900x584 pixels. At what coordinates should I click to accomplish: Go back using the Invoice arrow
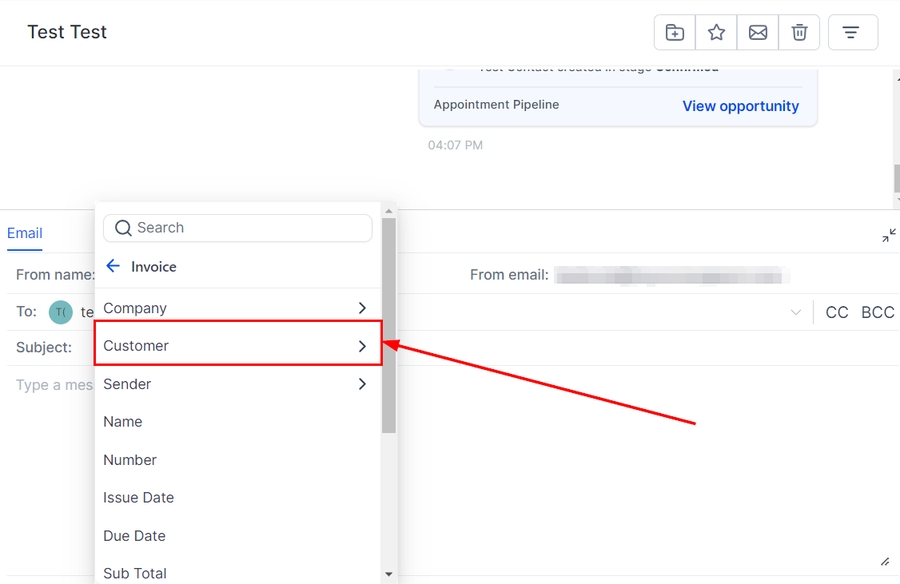(x=113, y=266)
